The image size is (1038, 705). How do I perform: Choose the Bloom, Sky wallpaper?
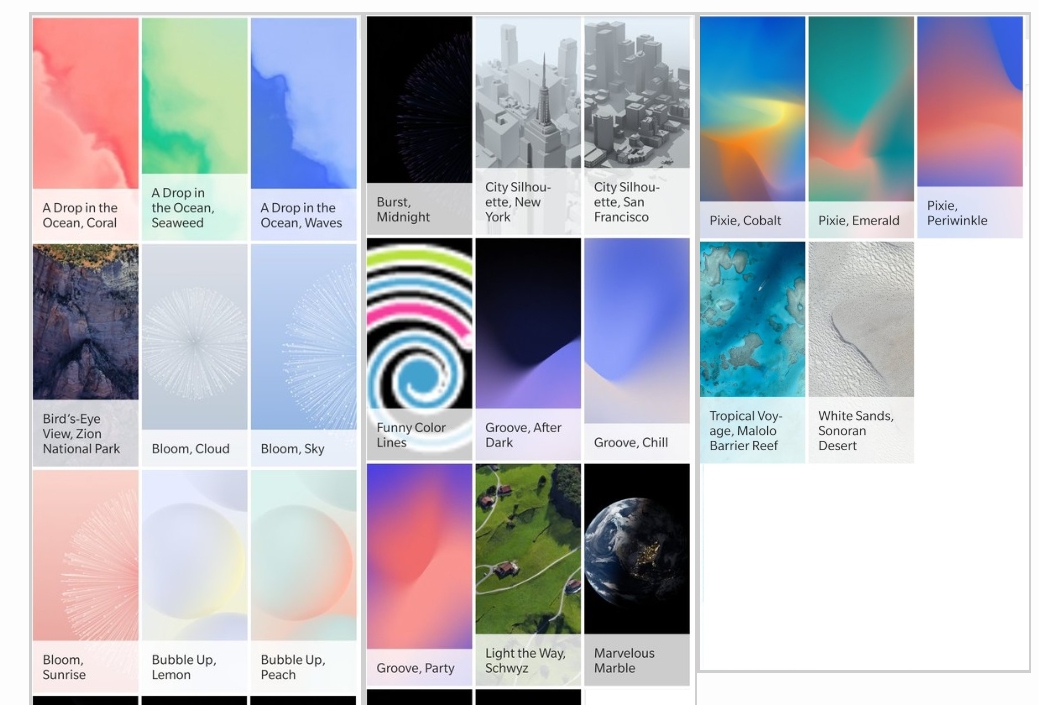tap(303, 355)
